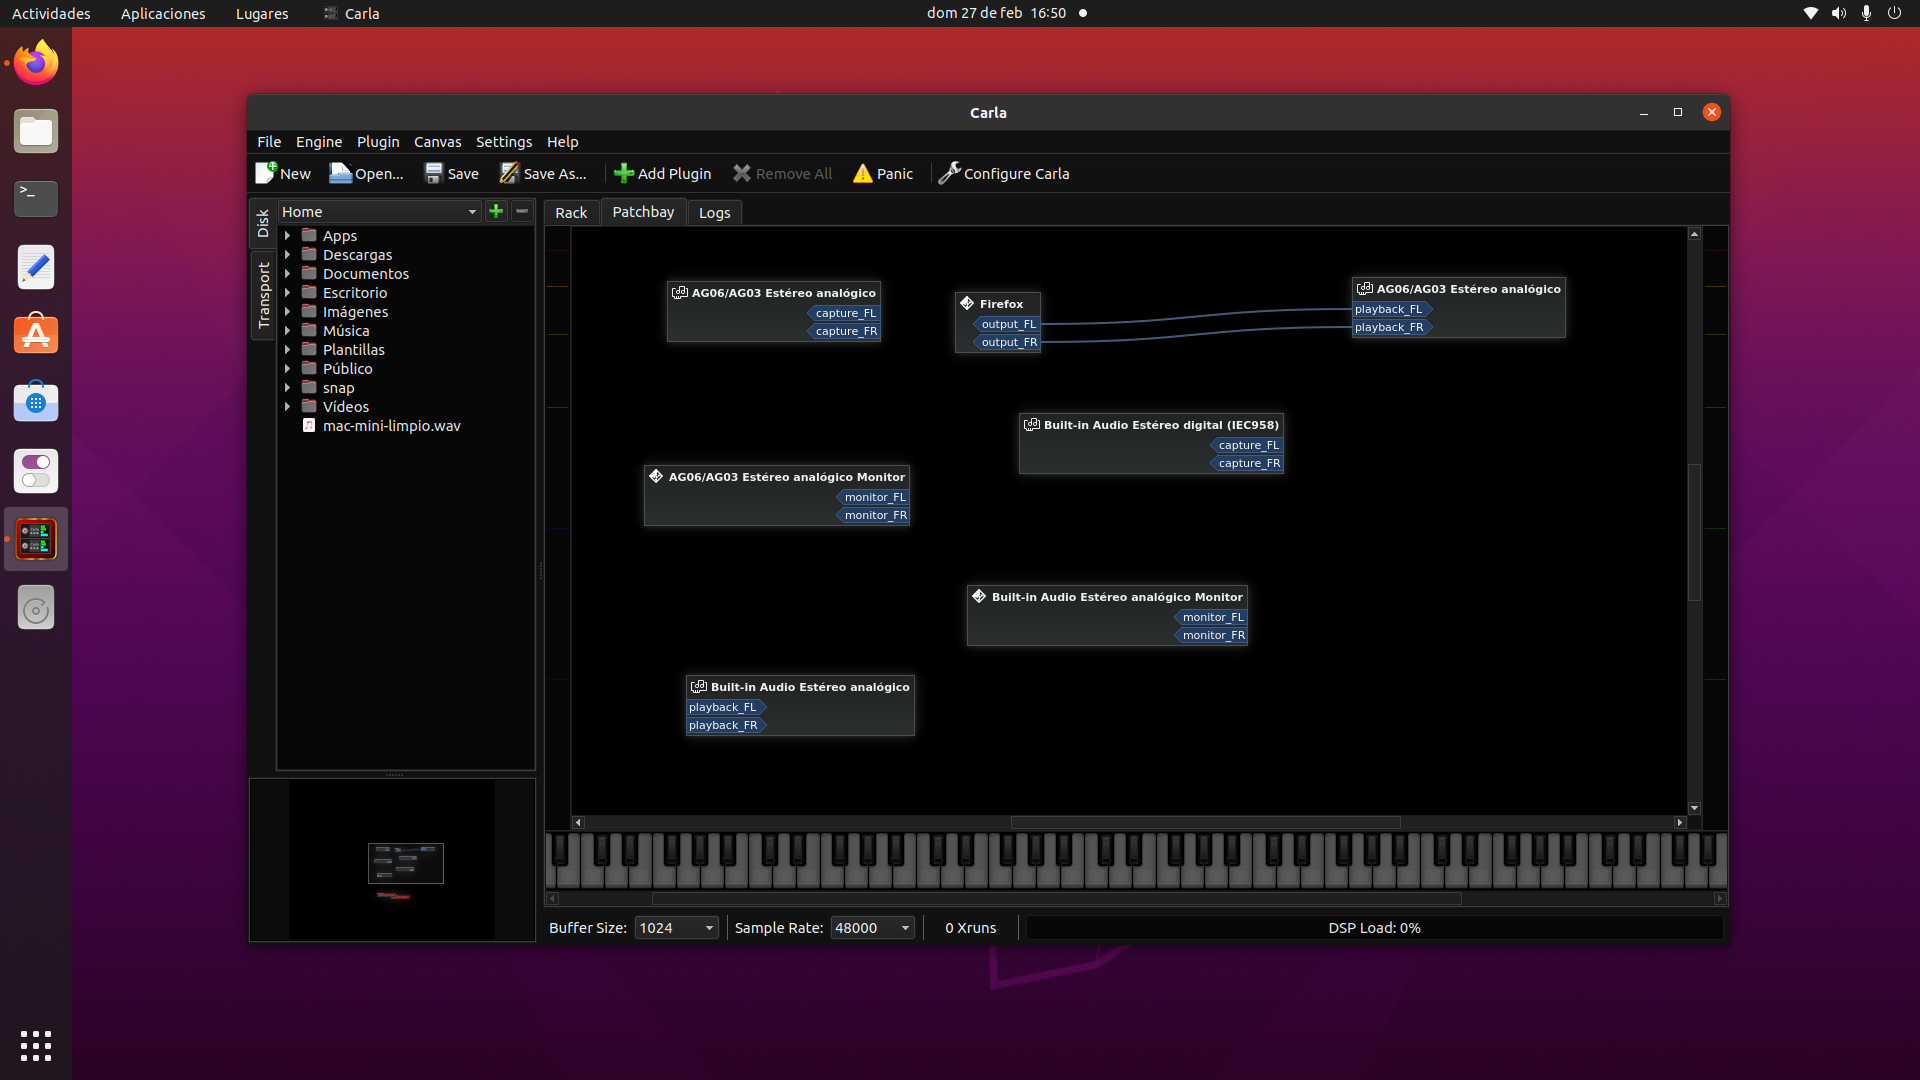
Task: Click the Save disk icon
Action: 434,173
